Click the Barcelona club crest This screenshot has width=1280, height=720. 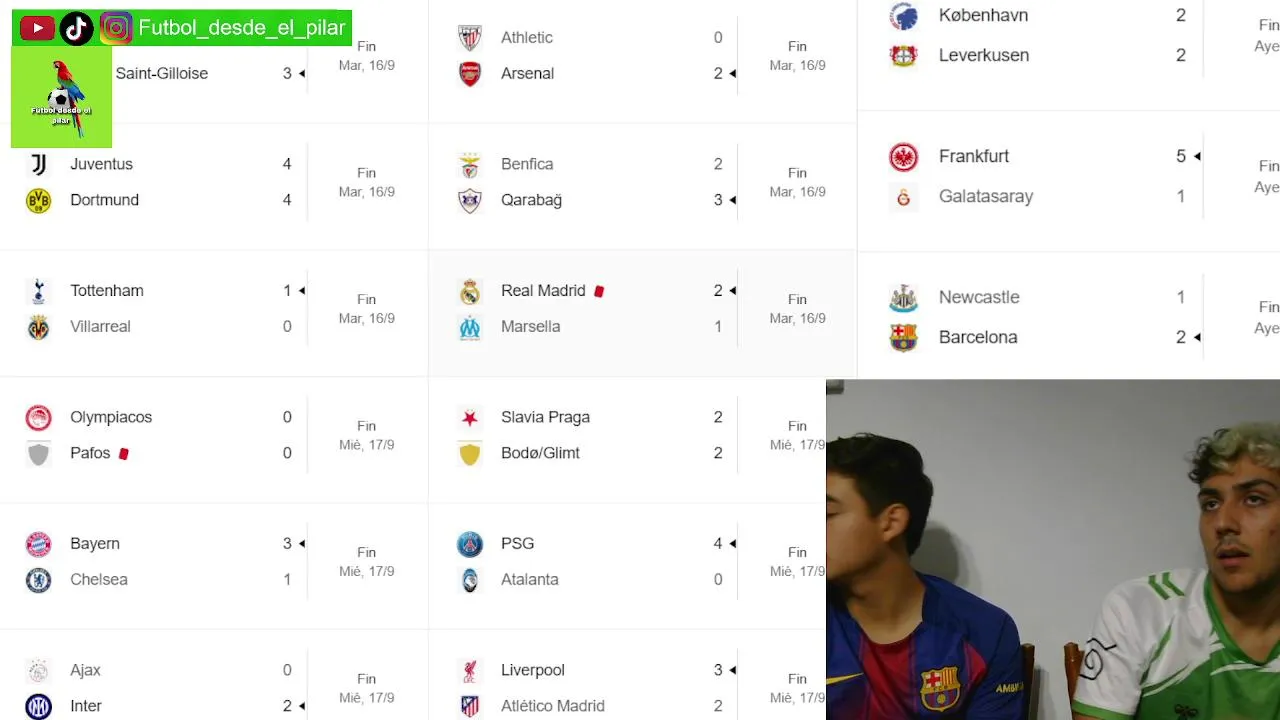(903, 337)
